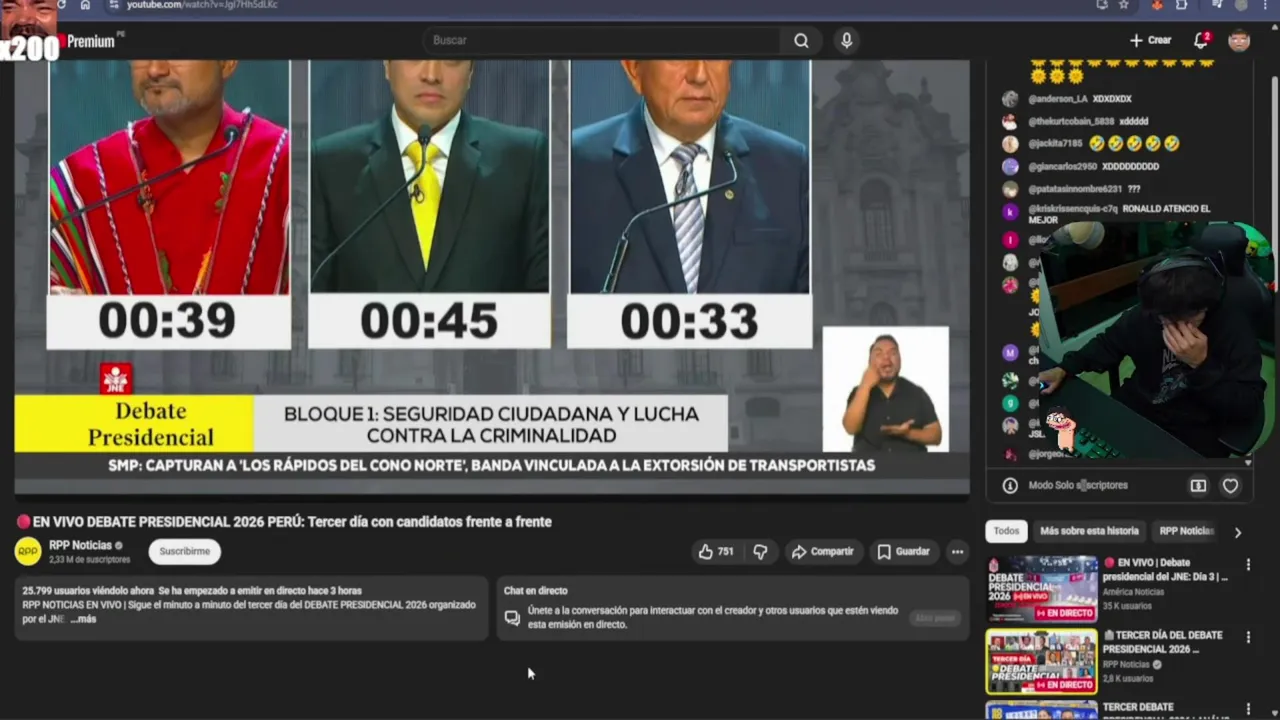
Task: Focus the Buscar search field
Action: coord(603,40)
